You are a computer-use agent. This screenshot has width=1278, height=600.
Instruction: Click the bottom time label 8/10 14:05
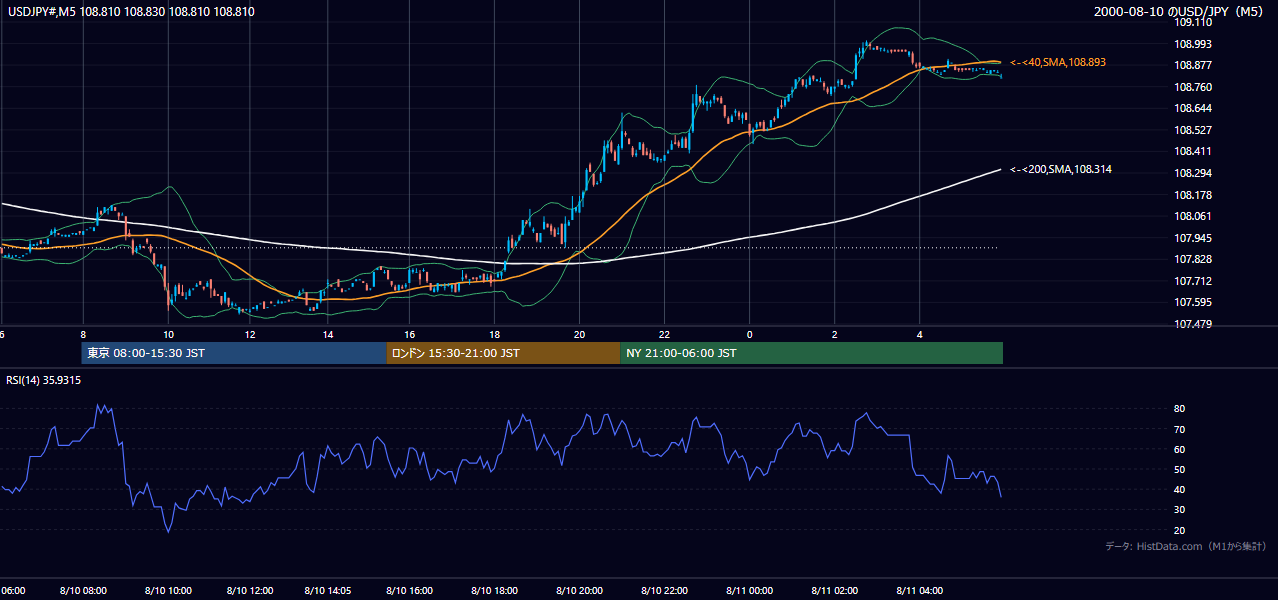point(330,590)
